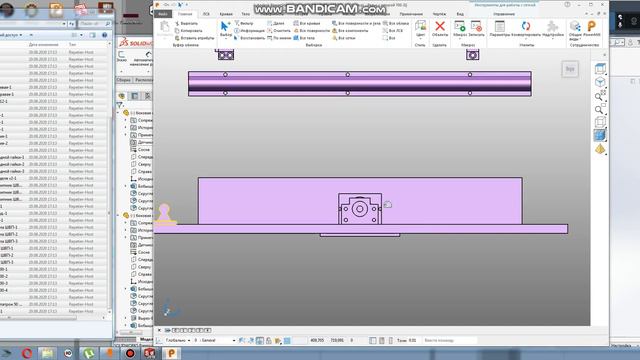Click the red X delete Объекты icon
640x360 pixels.
(440, 27)
